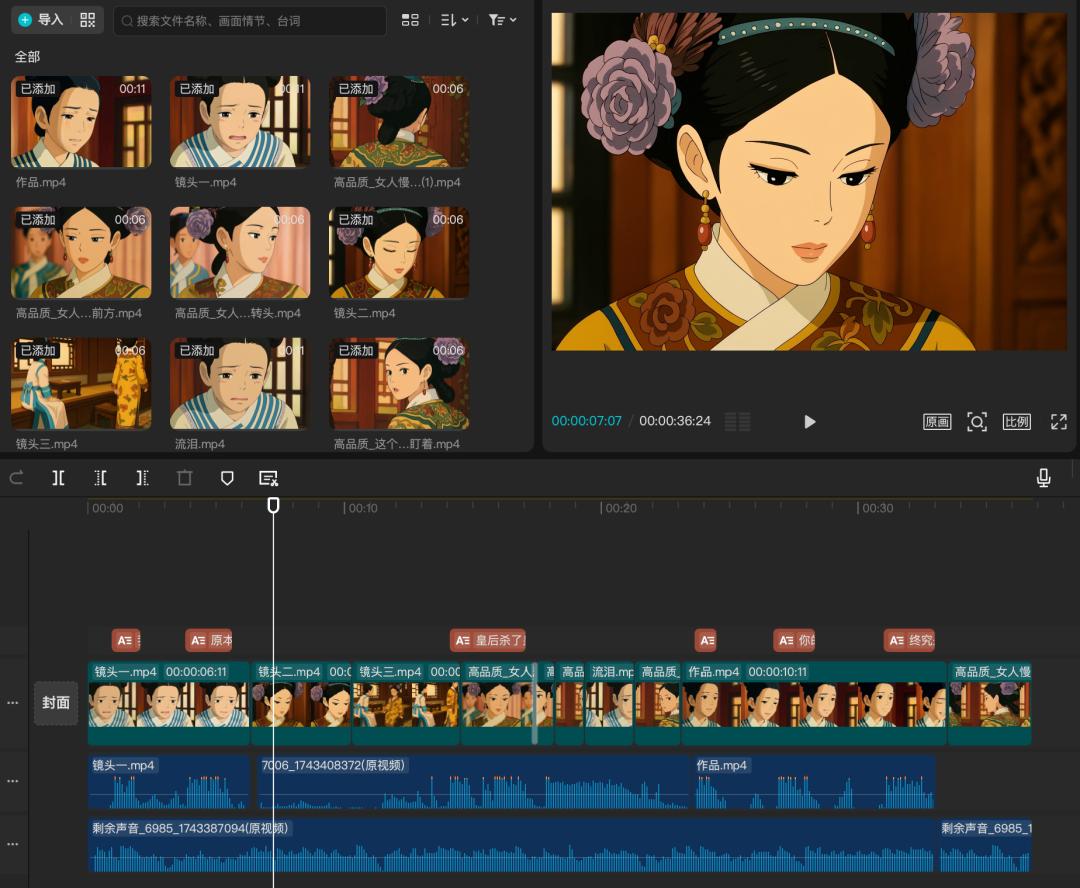The height and width of the screenshot is (888, 1080).
Task: Click the delete-right trim tool icon
Action: (143, 478)
